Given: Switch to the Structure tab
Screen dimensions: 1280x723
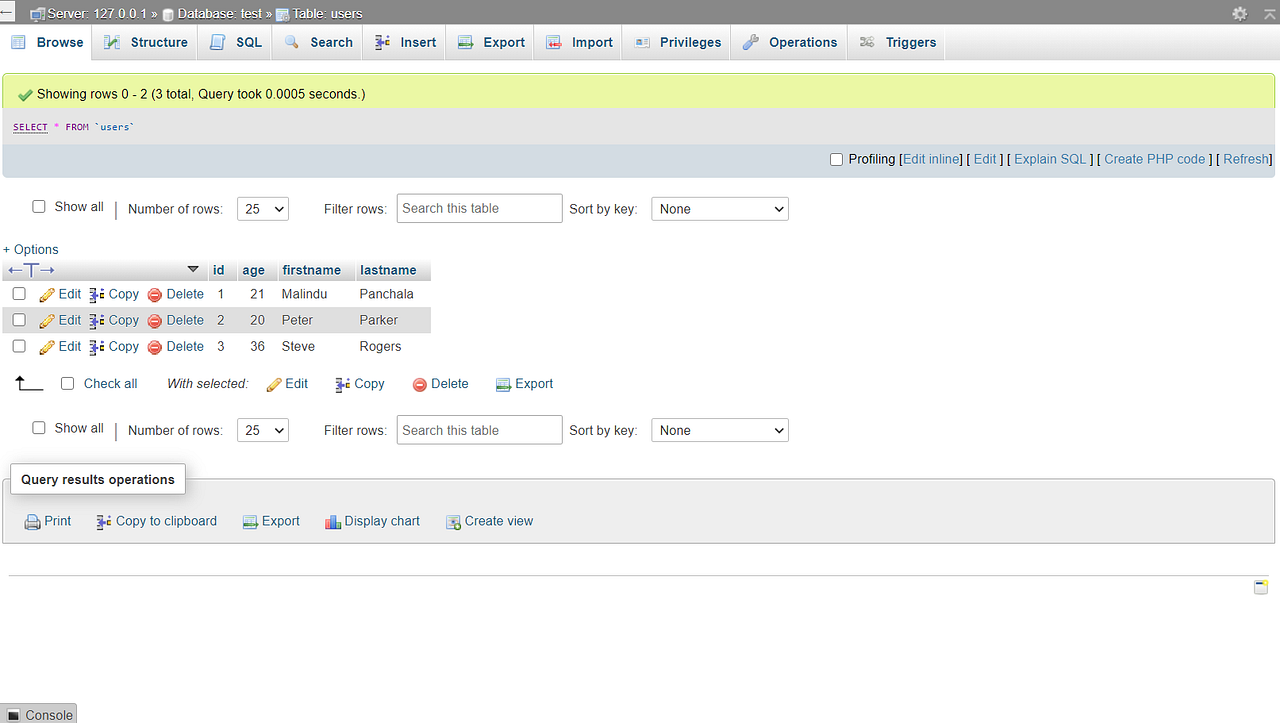Looking at the screenshot, I should pos(144,42).
